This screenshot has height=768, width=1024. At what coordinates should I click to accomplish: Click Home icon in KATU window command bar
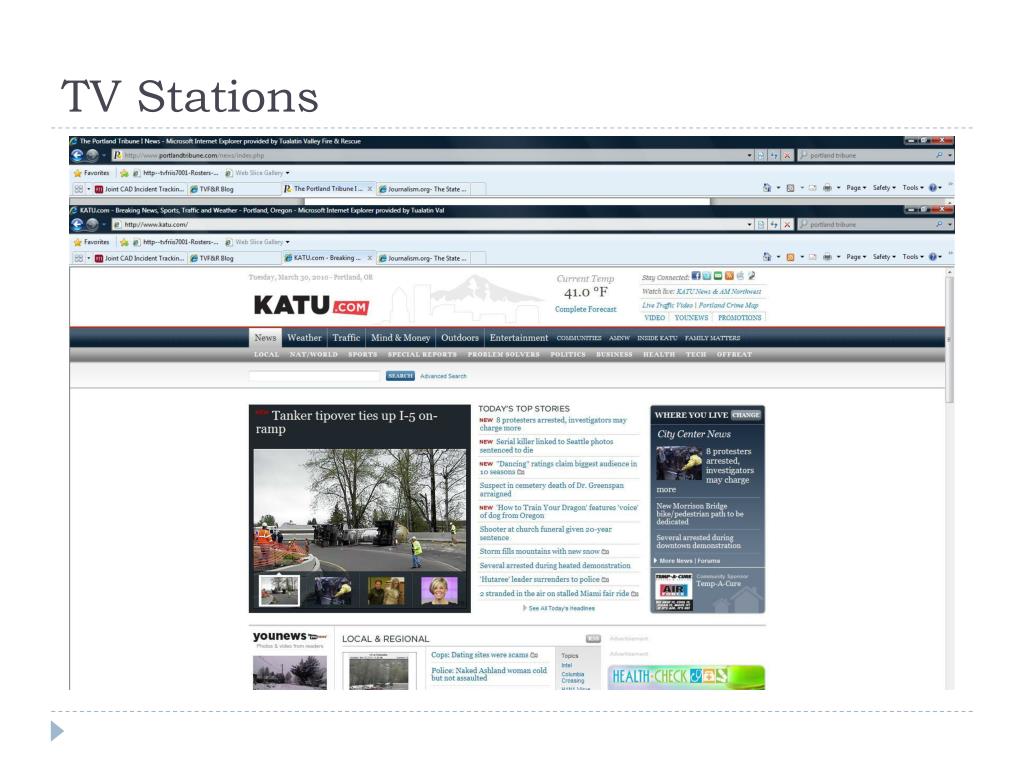pos(767,257)
